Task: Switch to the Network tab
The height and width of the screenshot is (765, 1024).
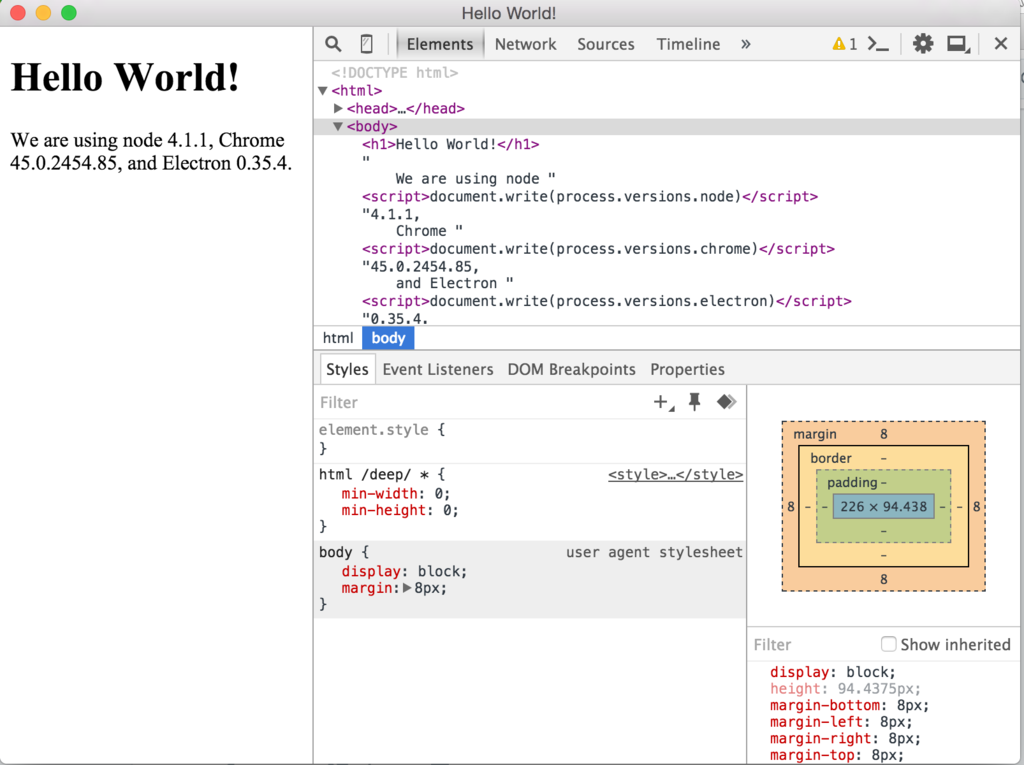Action: pos(525,44)
